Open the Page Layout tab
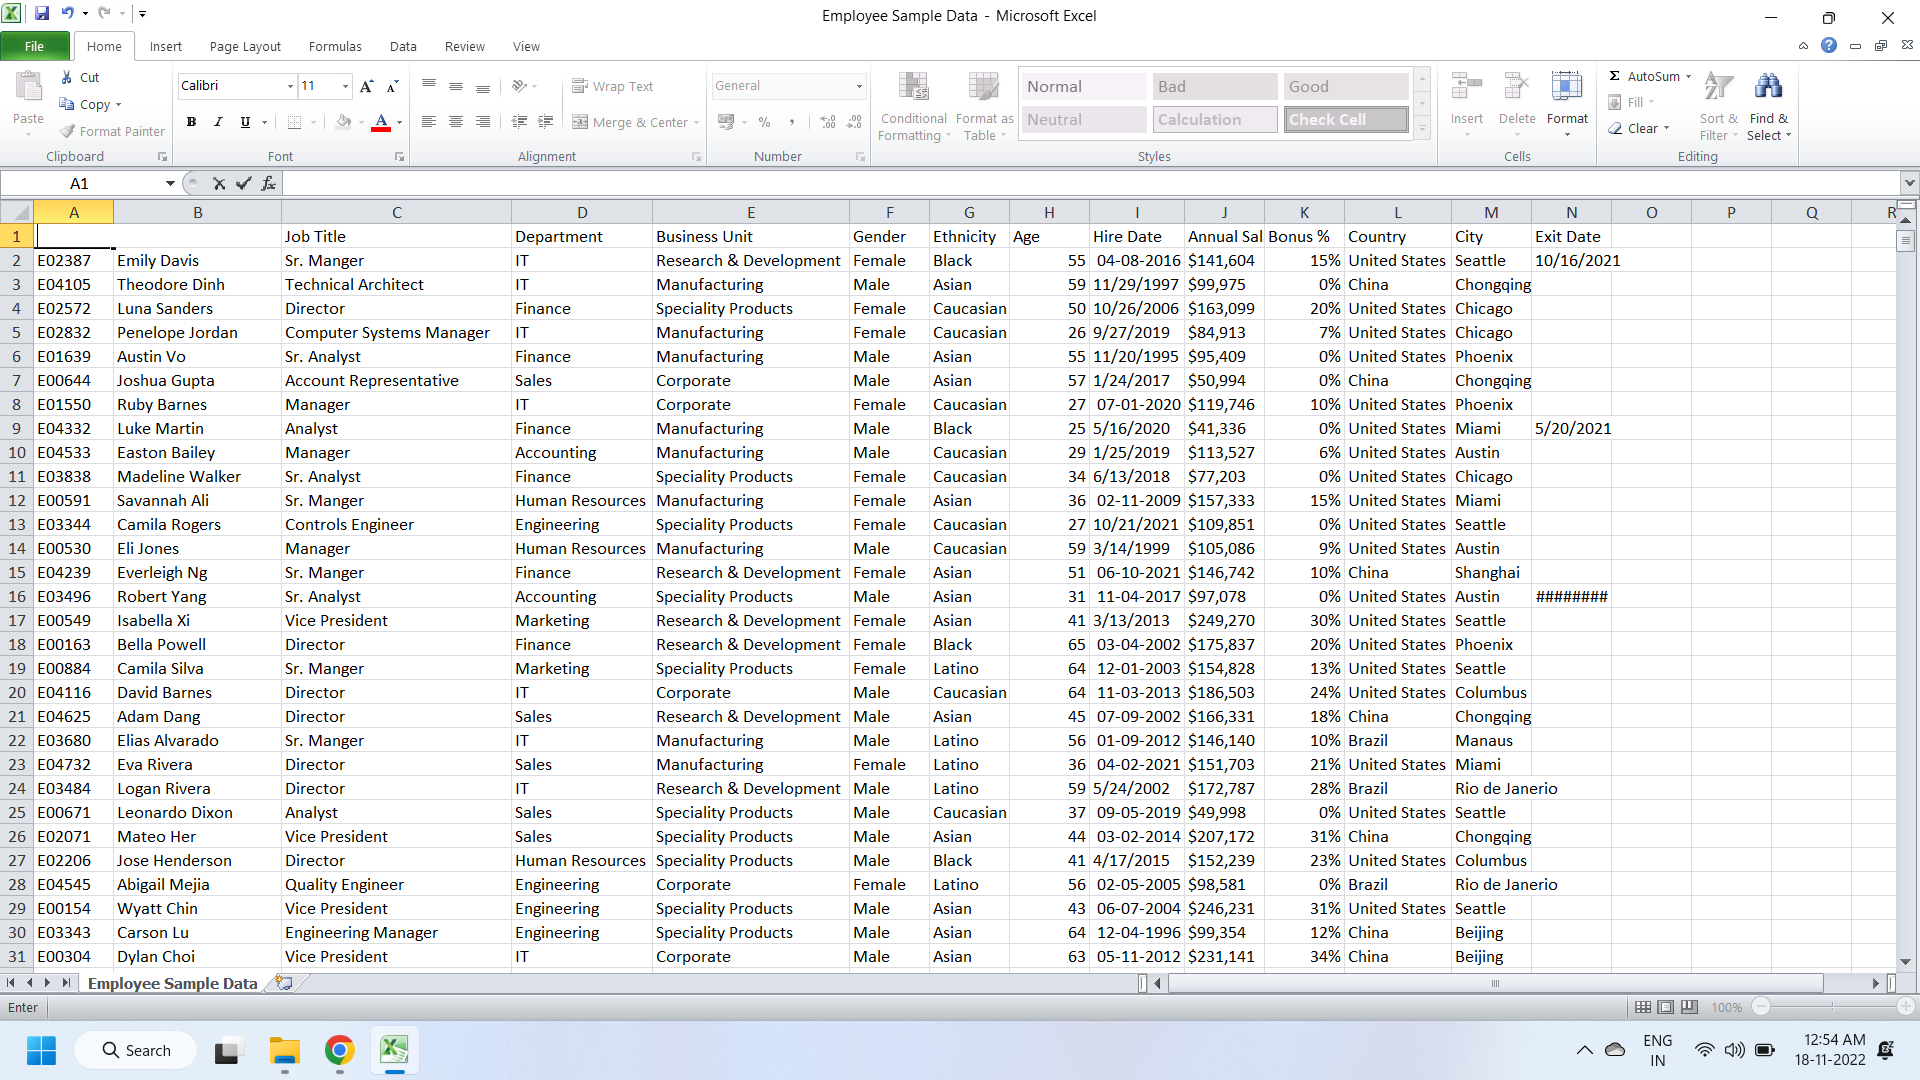The image size is (1920, 1080). point(244,46)
